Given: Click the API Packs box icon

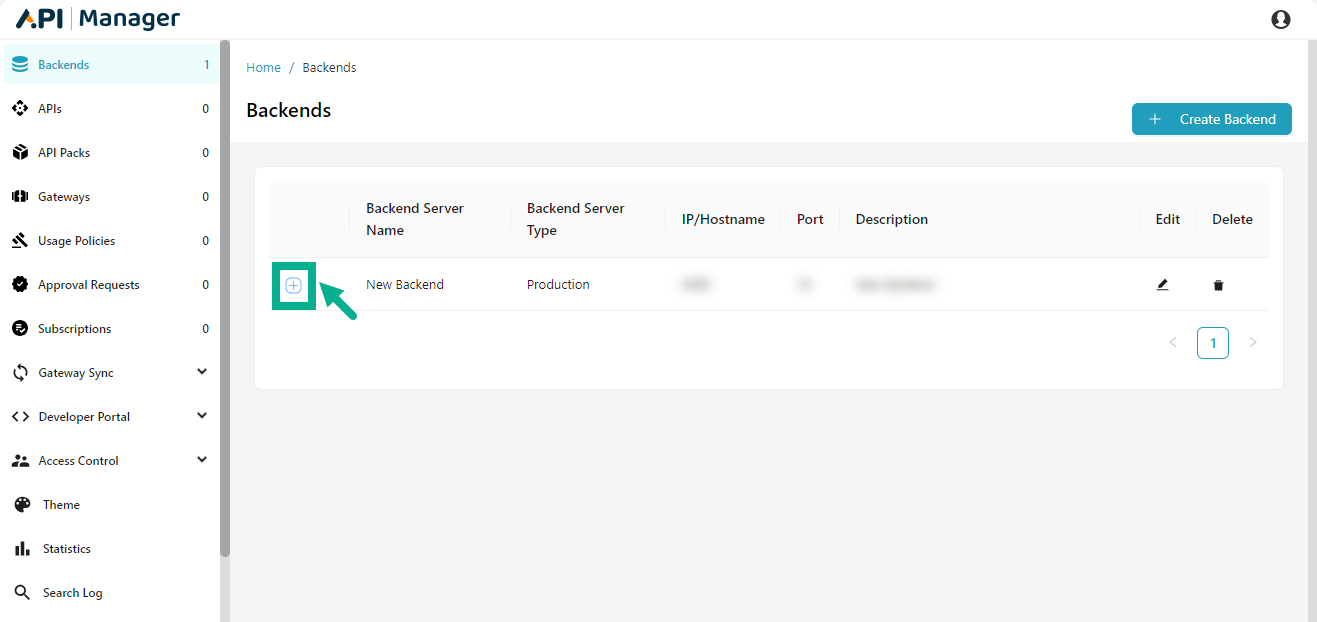Looking at the screenshot, I should tap(20, 153).
